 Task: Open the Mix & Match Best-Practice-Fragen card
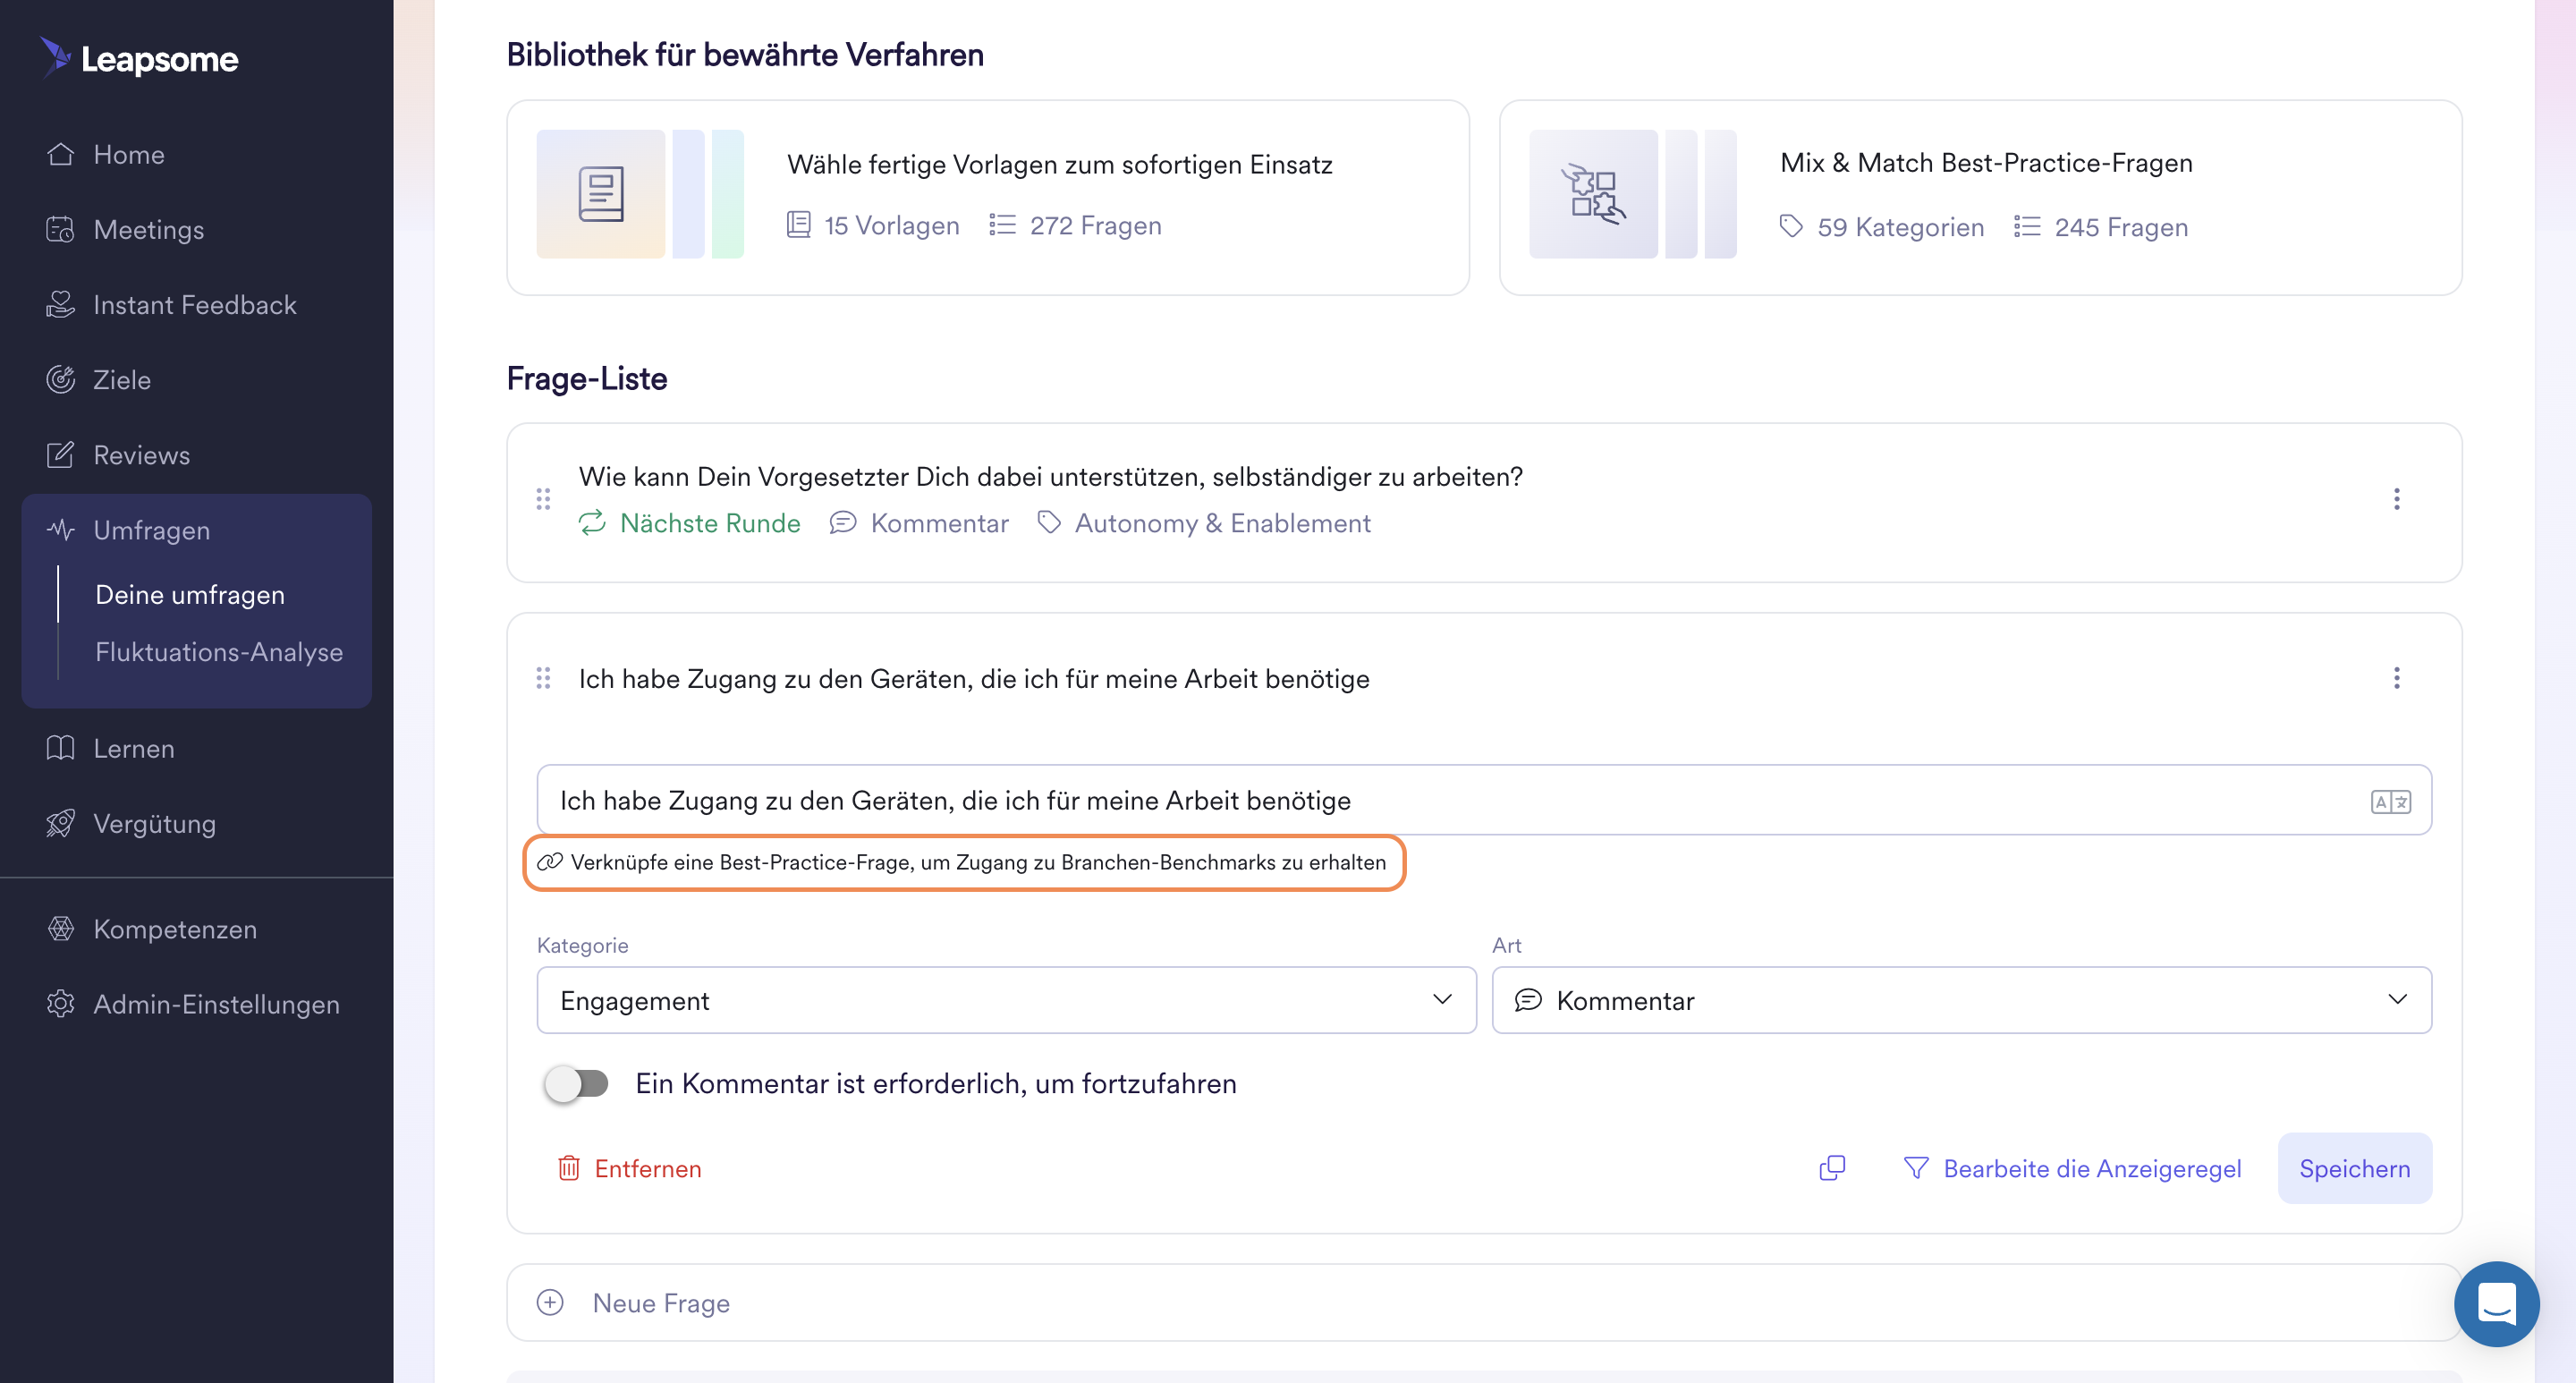click(x=1979, y=197)
